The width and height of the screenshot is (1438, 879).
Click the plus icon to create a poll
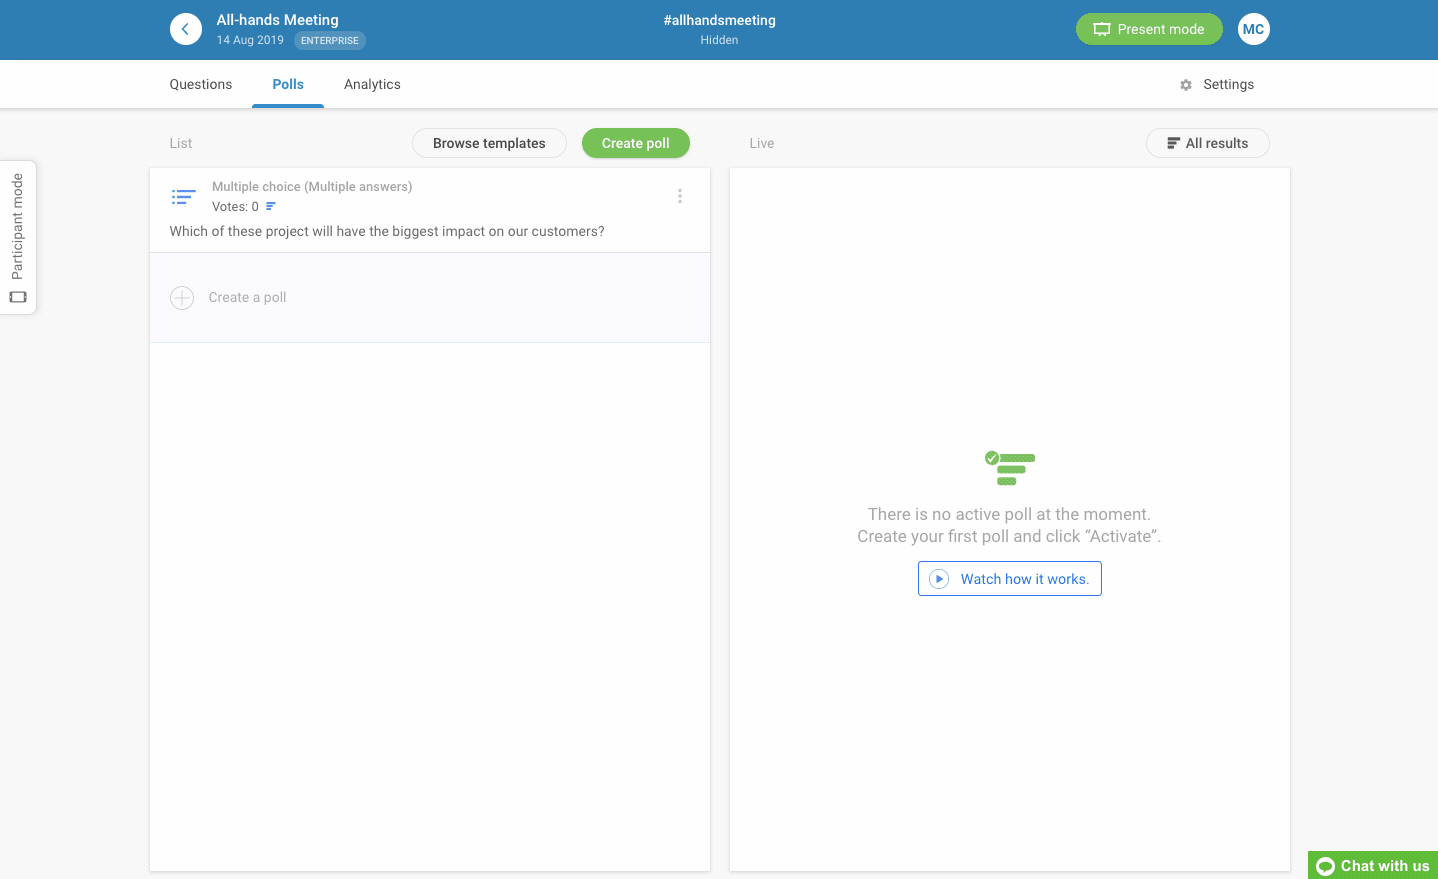[182, 298]
